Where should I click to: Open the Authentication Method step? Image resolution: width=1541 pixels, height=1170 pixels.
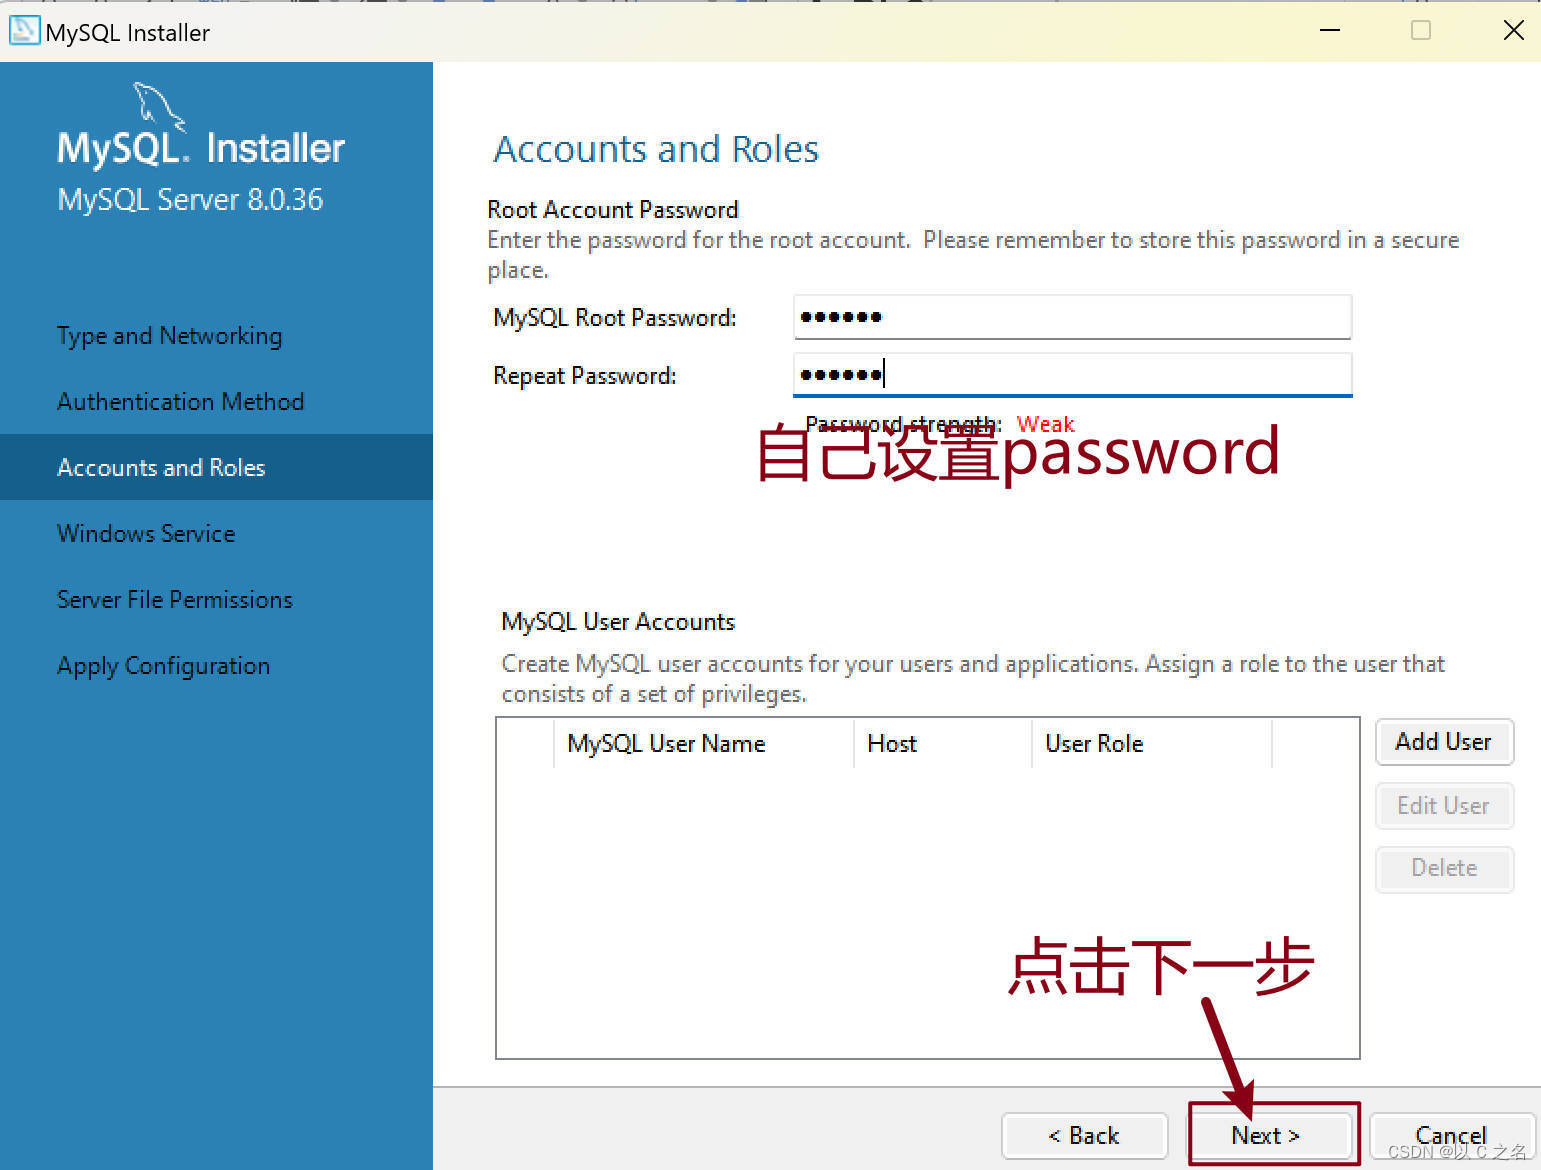[x=180, y=402]
